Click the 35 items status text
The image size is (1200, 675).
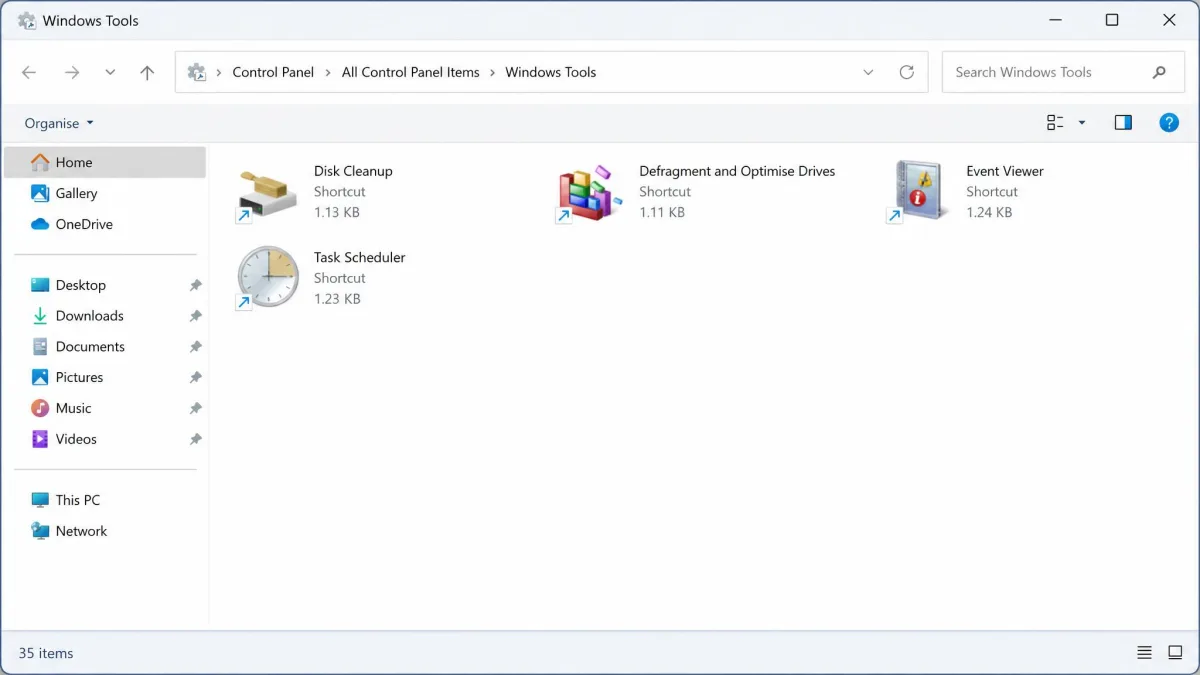click(x=46, y=653)
